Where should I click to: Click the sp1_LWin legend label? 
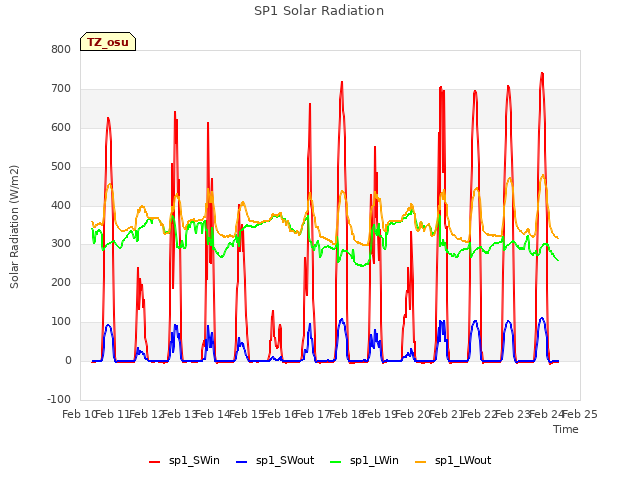click(x=374, y=461)
